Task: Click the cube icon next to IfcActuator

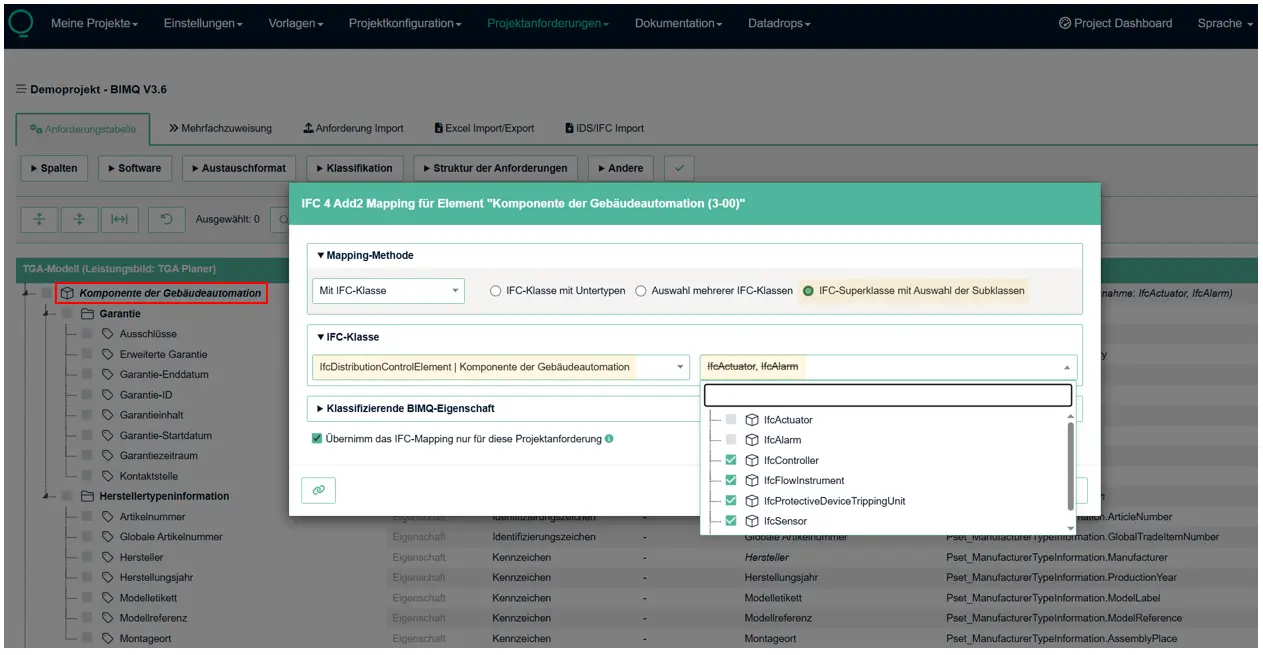Action: (752, 420)
